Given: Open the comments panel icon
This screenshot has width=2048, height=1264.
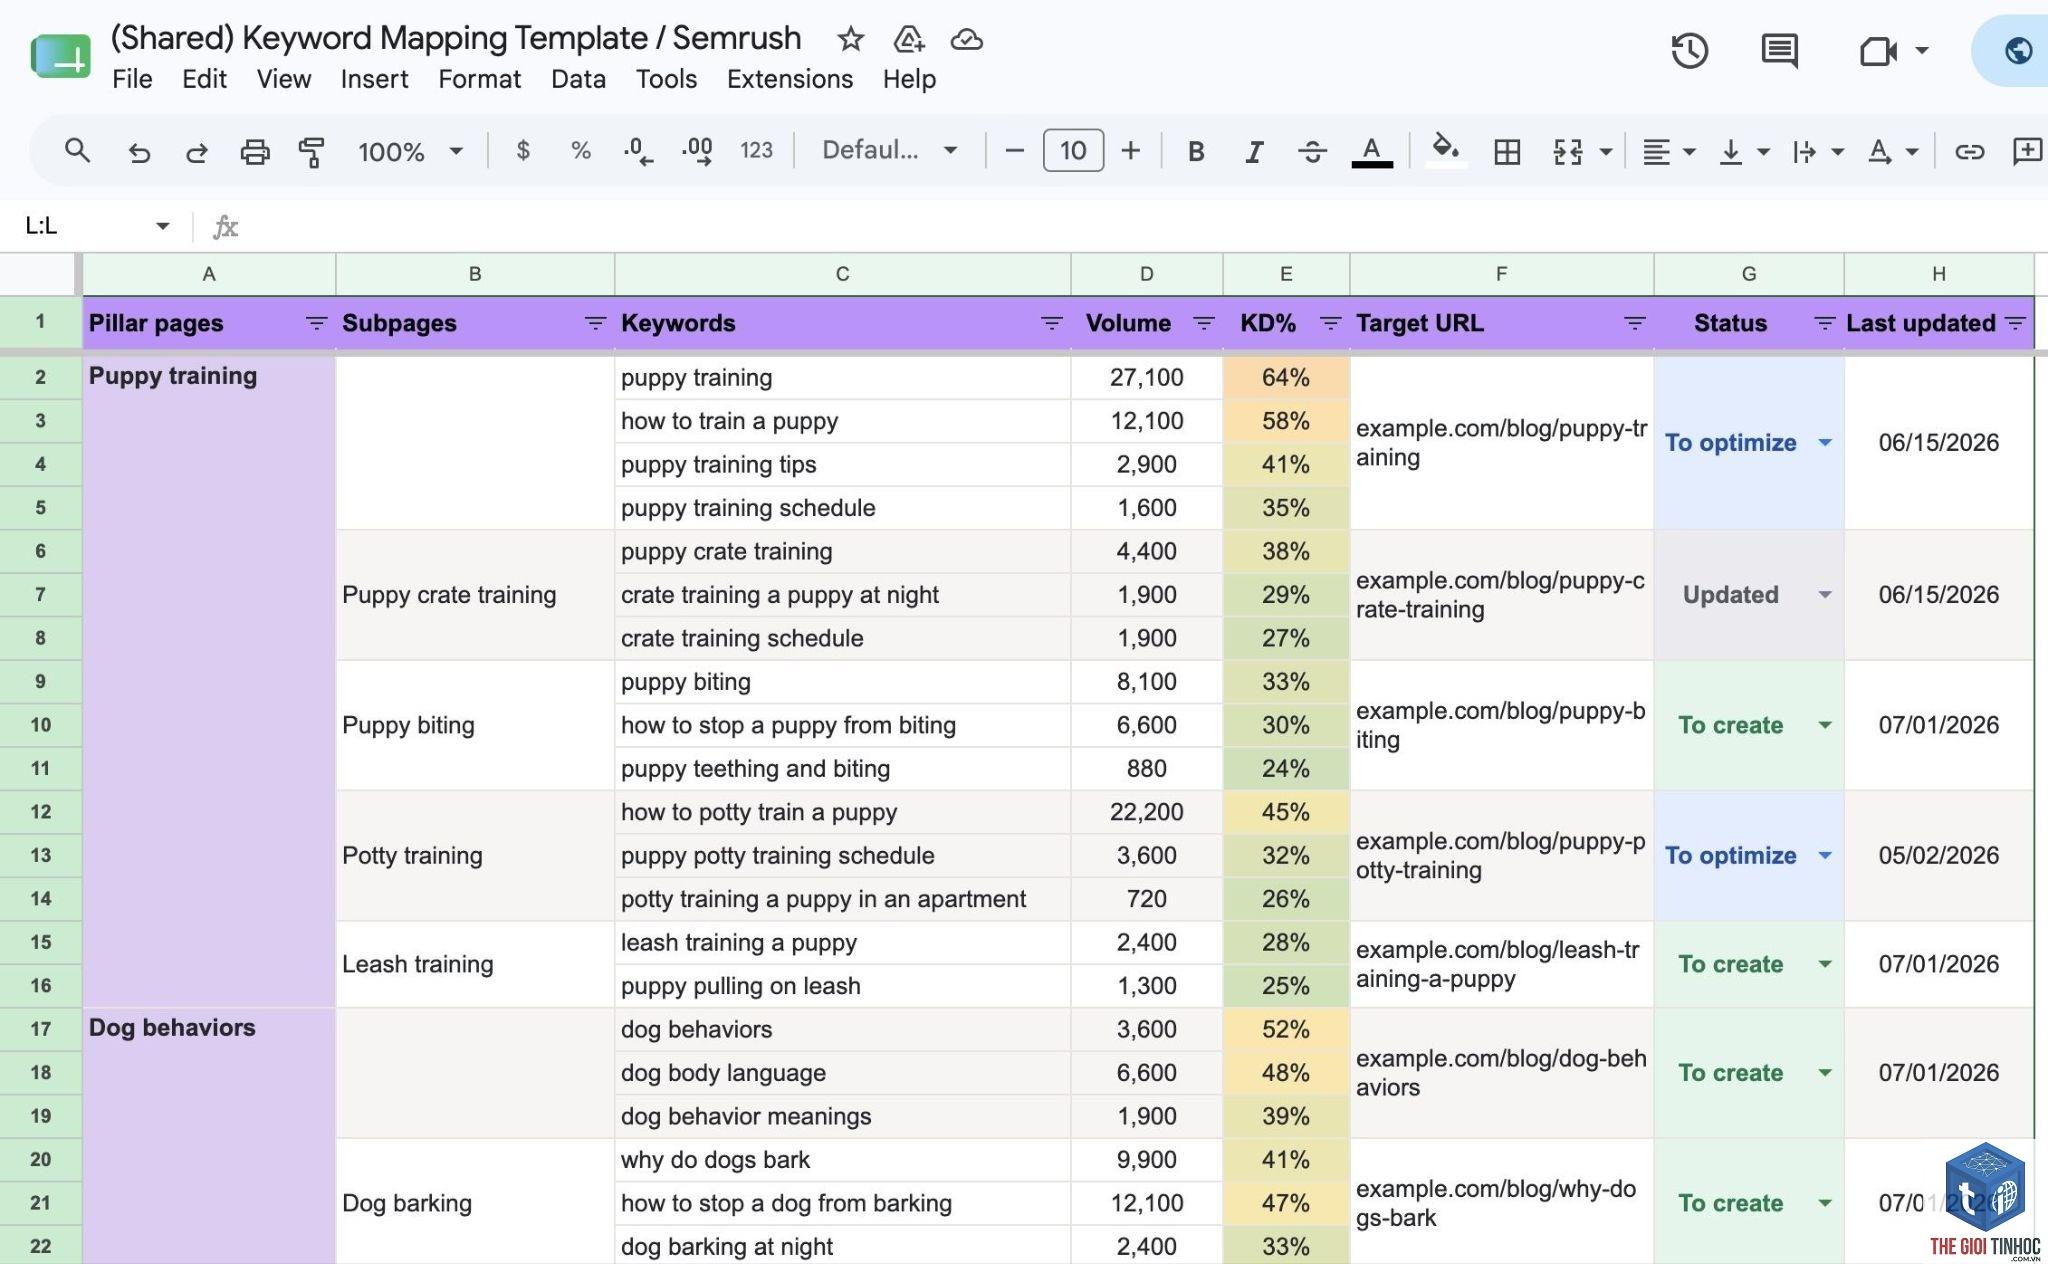Looking at the screenshot, I should (1779, 51).
